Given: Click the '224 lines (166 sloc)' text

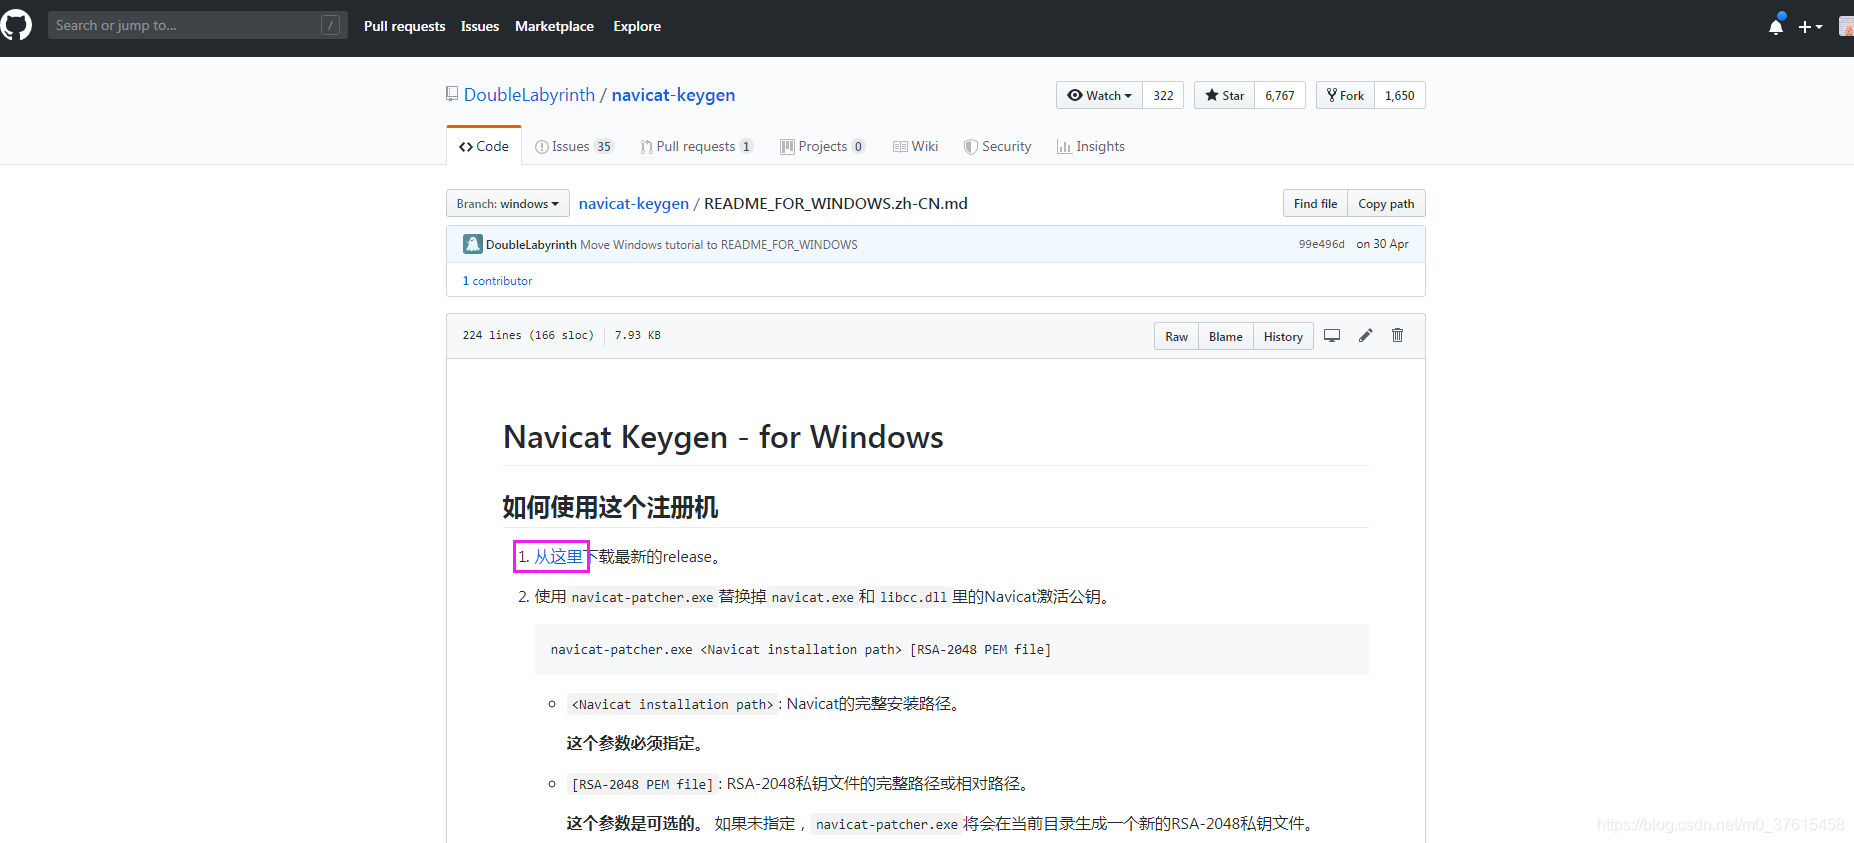Looking at the screenshot, I should pos(528,335).
